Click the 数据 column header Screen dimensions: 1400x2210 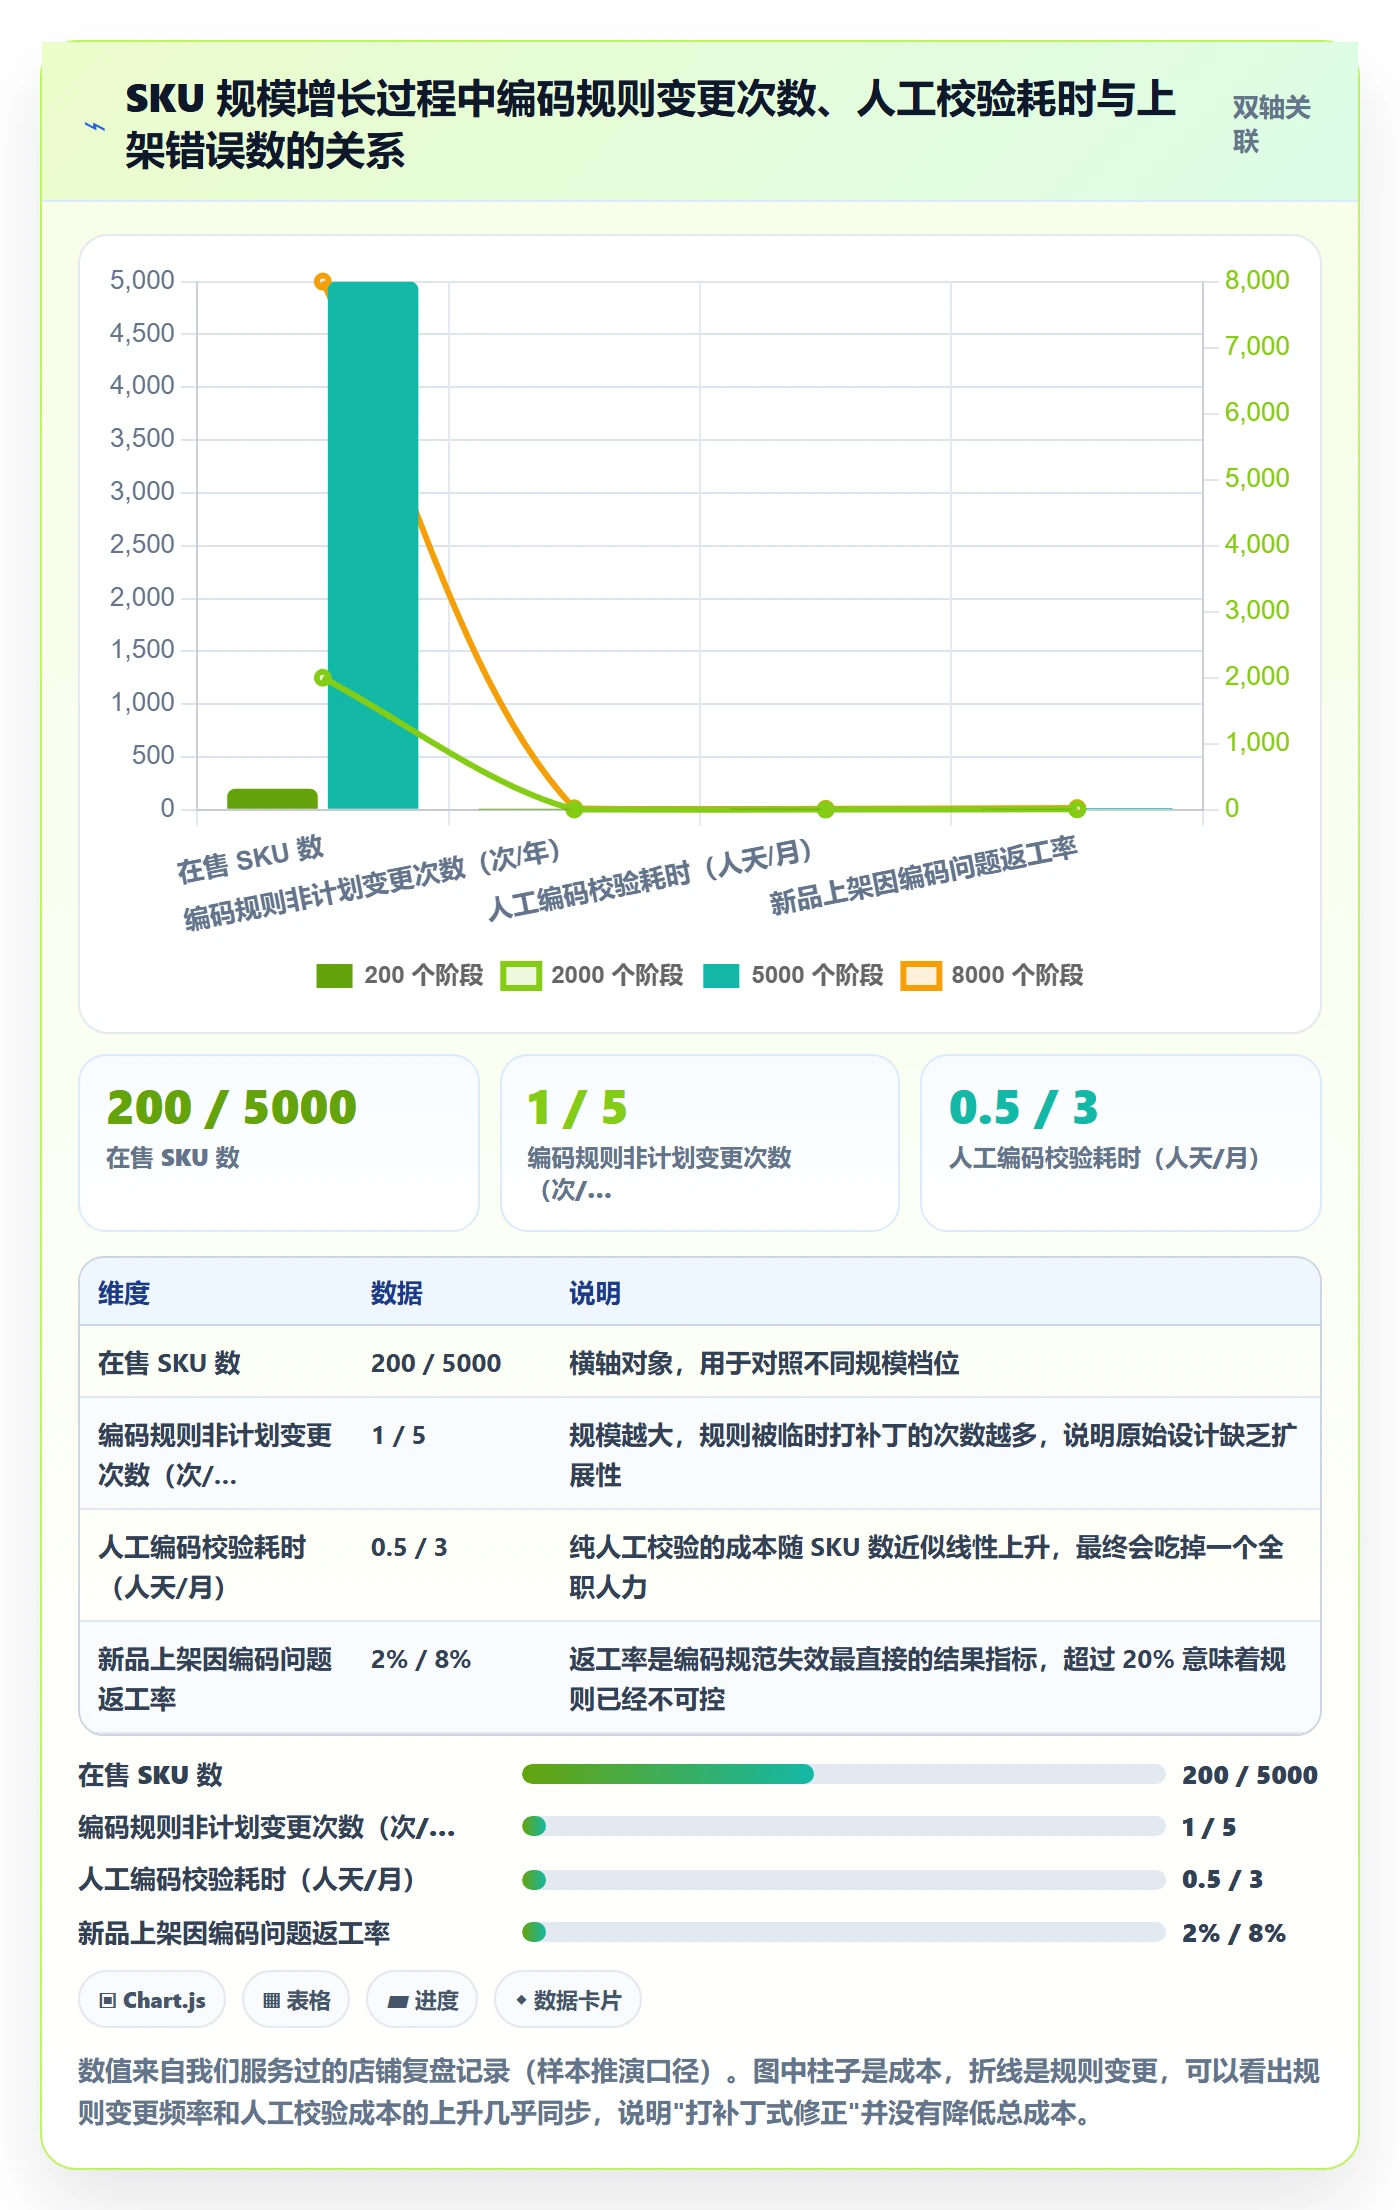pos(397,1293)
